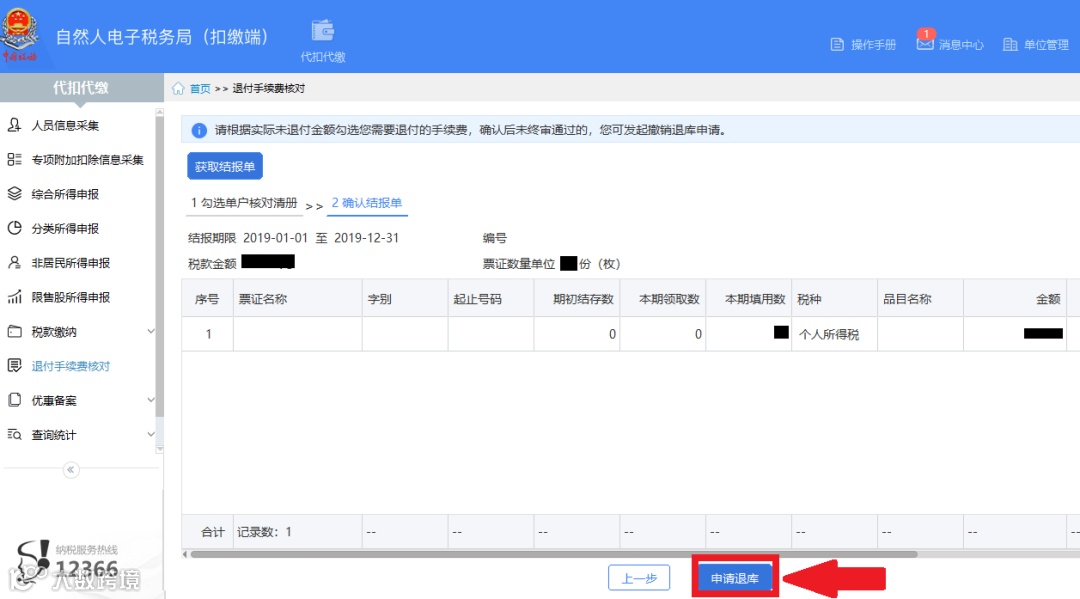Go to 首页 via home icon
Viewport: 1080px width, 599px height.
(178, 88)
